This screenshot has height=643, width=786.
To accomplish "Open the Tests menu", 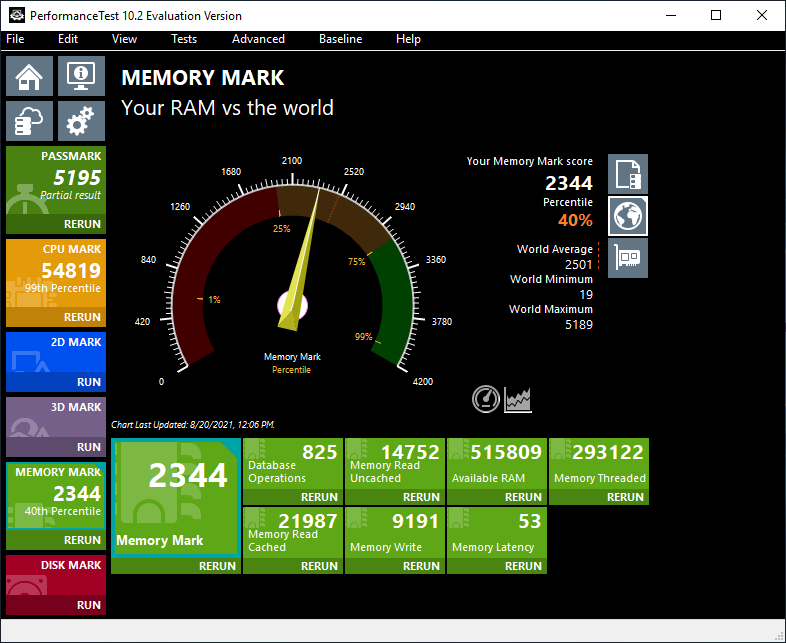I will 184,39.
